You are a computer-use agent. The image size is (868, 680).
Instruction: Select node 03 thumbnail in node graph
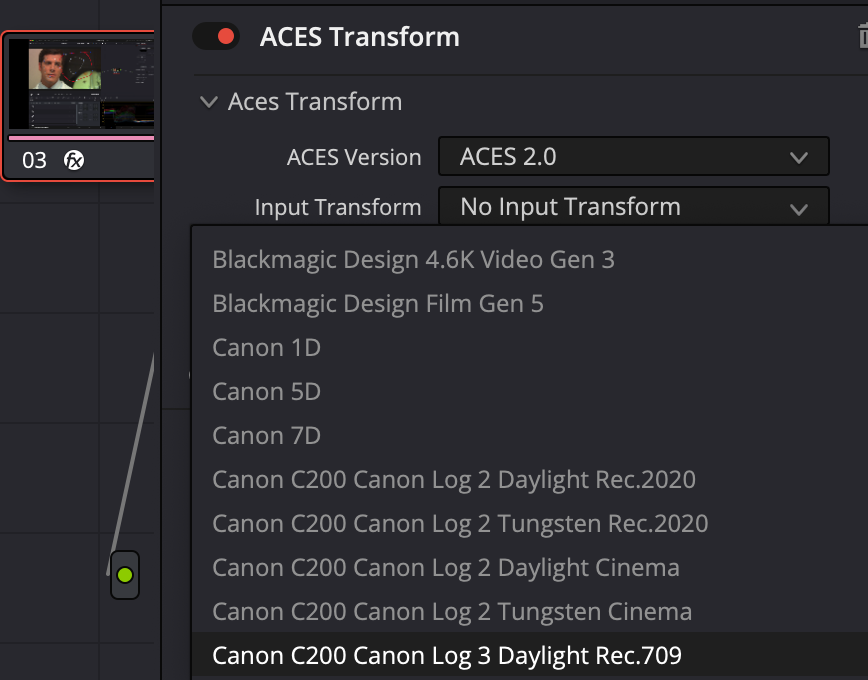tap(81, 84)
